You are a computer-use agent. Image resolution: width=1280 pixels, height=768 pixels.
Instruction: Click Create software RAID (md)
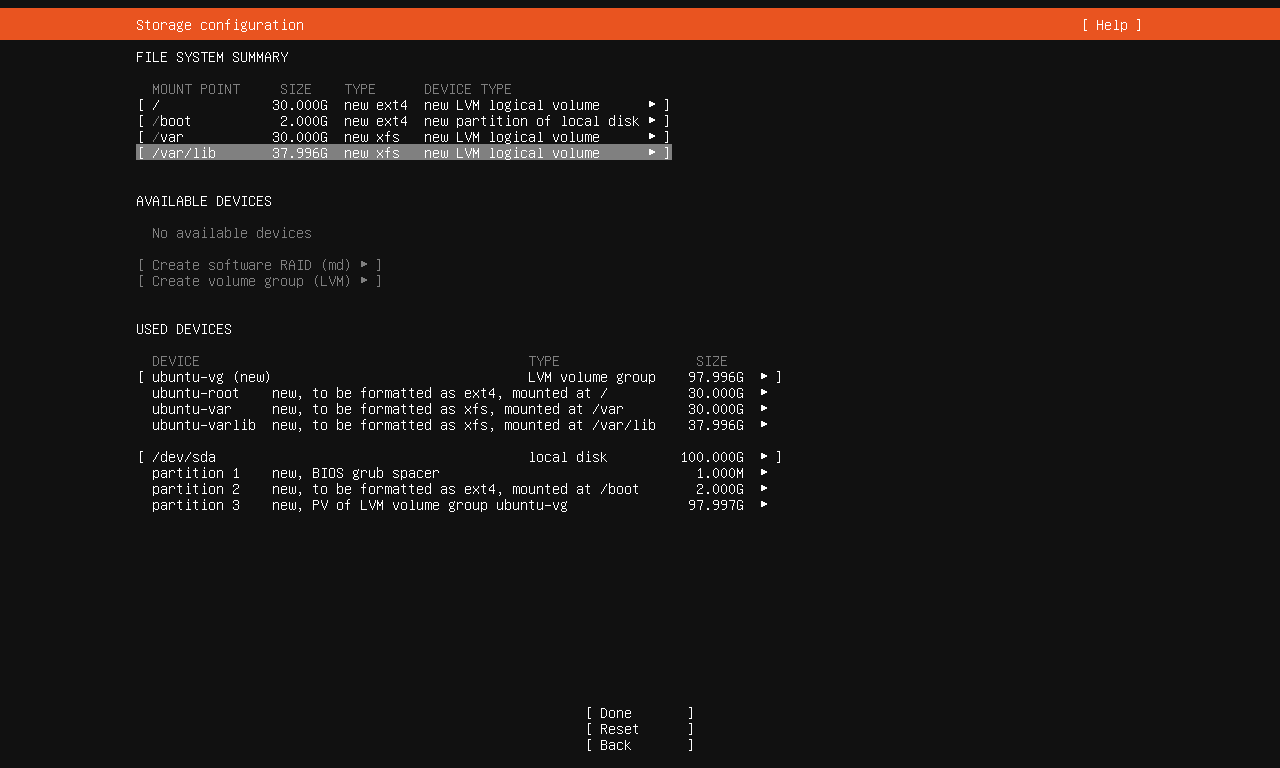pyautogui.click(x=259, y=265)
